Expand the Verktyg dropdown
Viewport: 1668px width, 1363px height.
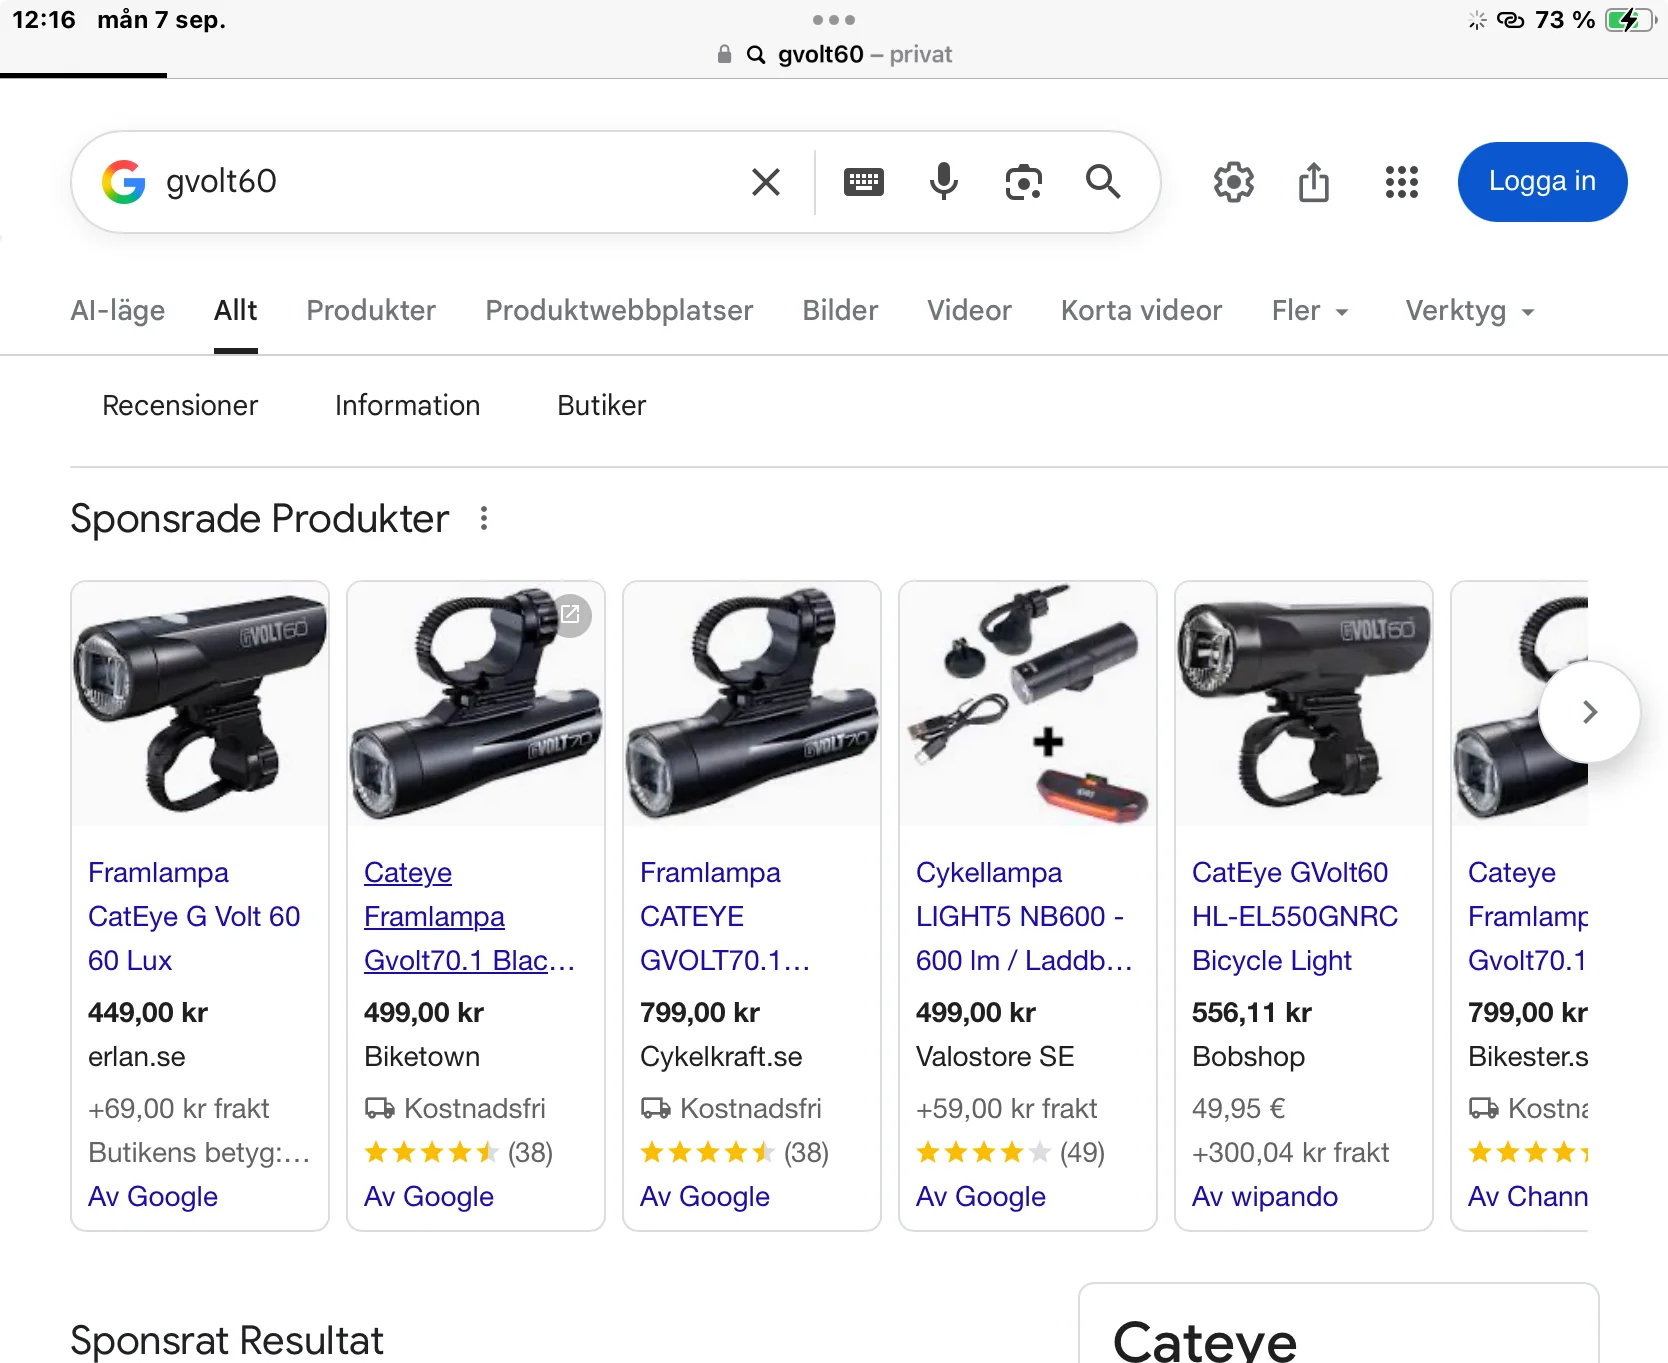[1470, 311]
